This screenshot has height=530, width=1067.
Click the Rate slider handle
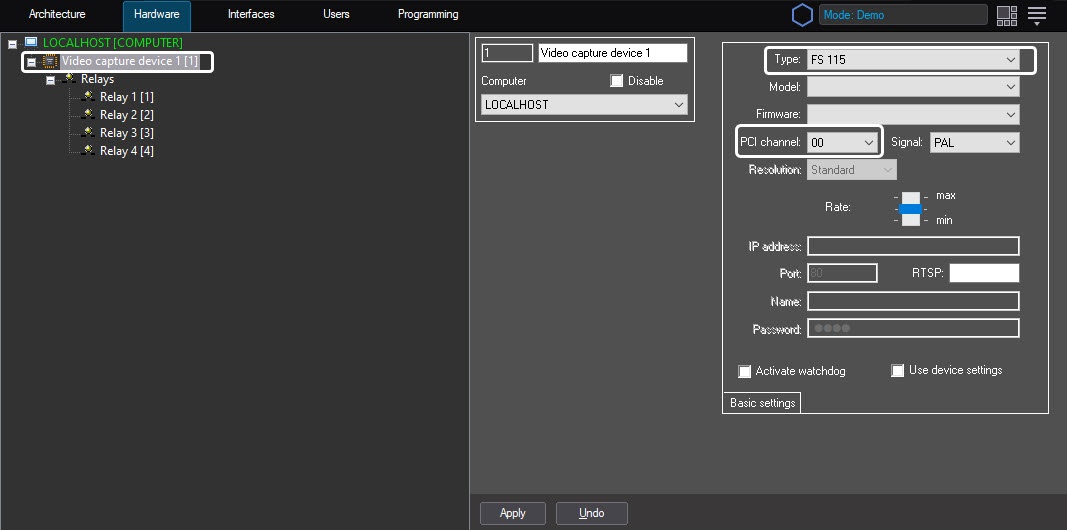point(910,208)
